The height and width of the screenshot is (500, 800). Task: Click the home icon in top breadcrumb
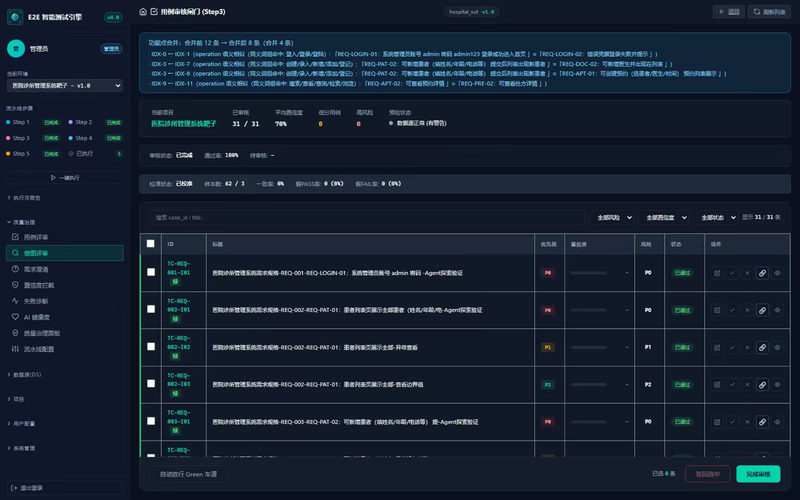143,11
